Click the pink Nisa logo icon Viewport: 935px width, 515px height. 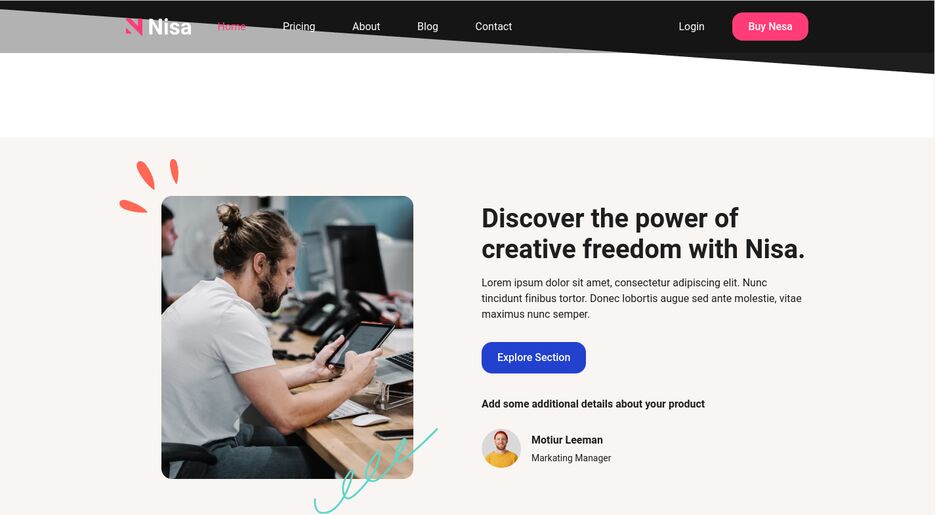pos(134,27)
